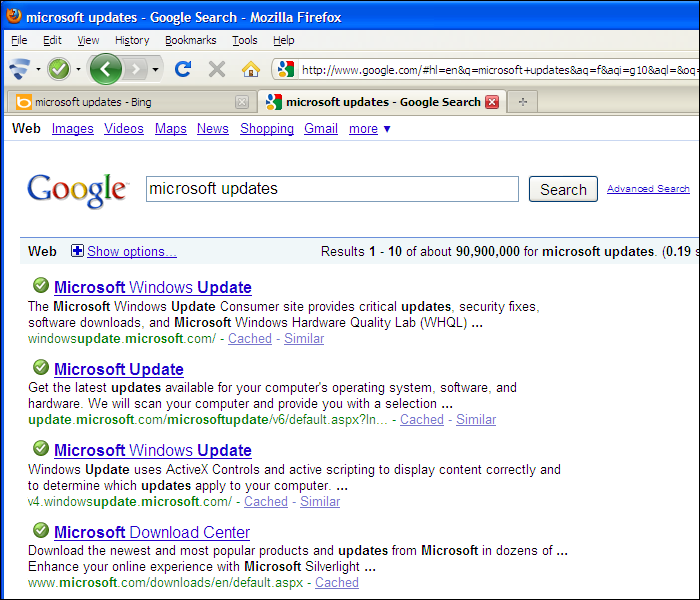
Task: Open Gmail link
Action: 321,129
